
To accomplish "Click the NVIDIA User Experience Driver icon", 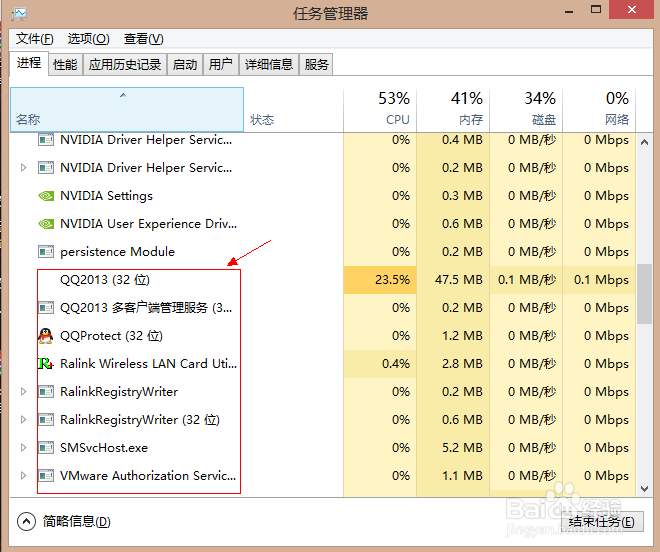I will pos(46,224).
